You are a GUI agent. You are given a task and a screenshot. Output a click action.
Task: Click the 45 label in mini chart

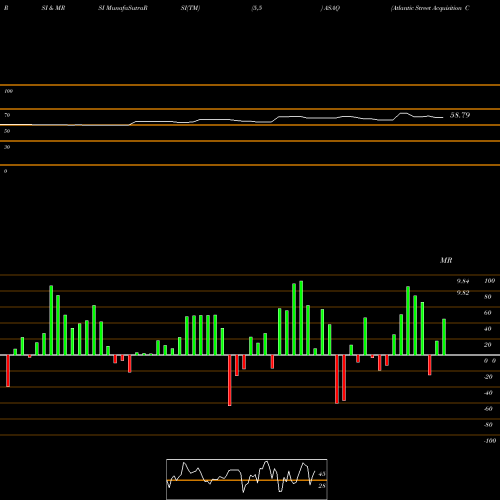click(x=322, y=474)
